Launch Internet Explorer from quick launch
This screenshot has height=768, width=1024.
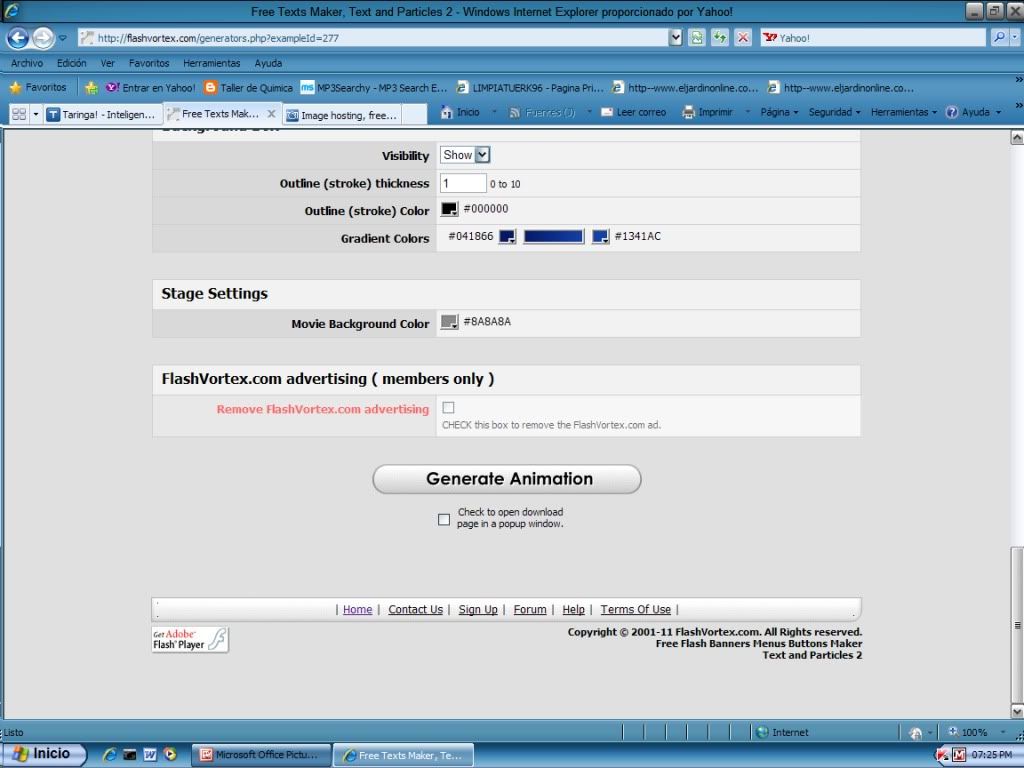[110, 754]
